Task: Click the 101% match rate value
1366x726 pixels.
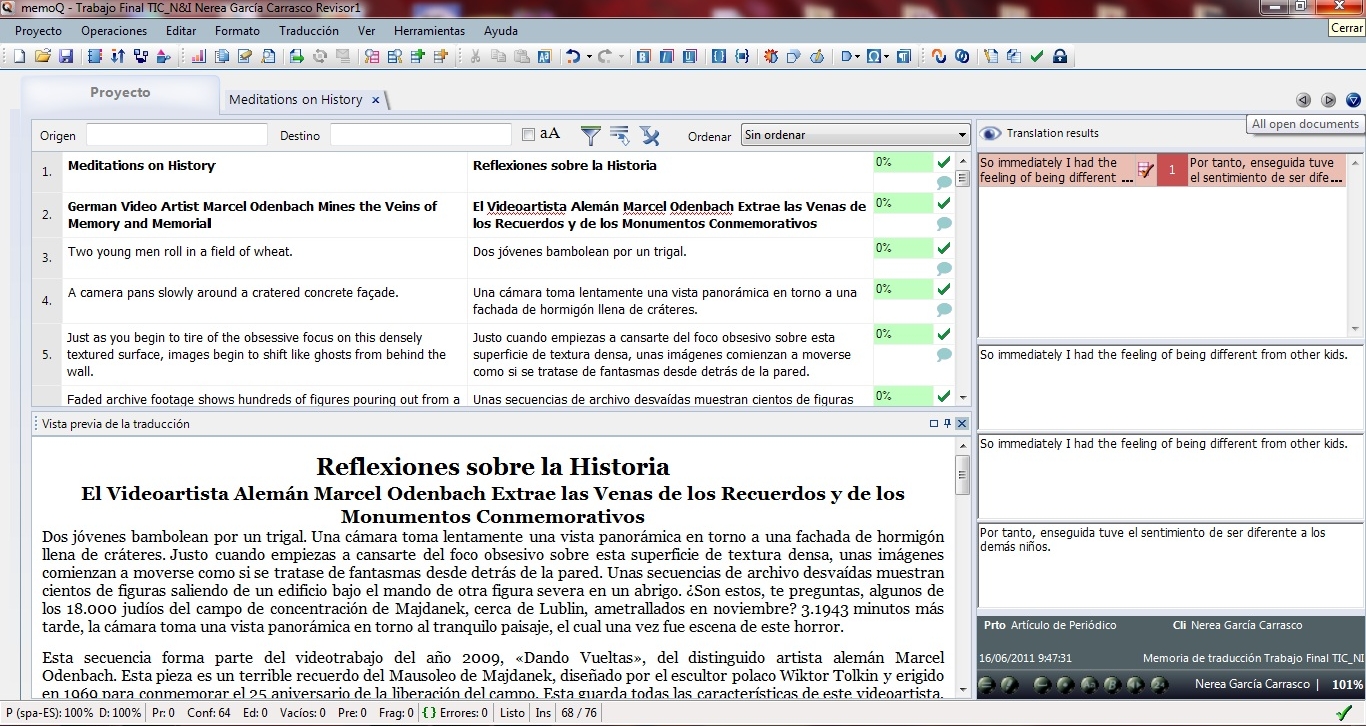Action: coord(1347,685)
